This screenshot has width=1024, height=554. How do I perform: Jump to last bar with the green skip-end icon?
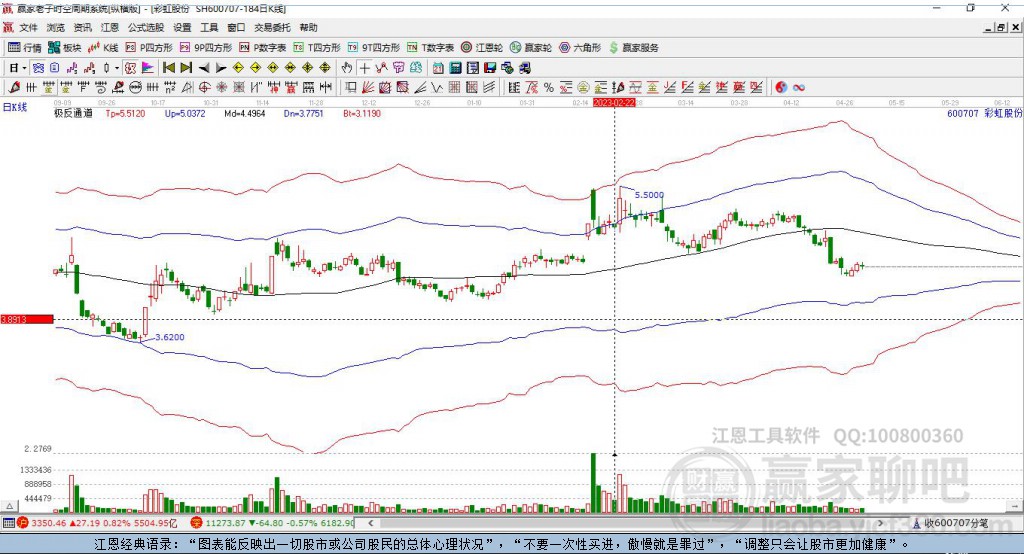[186, 68]
